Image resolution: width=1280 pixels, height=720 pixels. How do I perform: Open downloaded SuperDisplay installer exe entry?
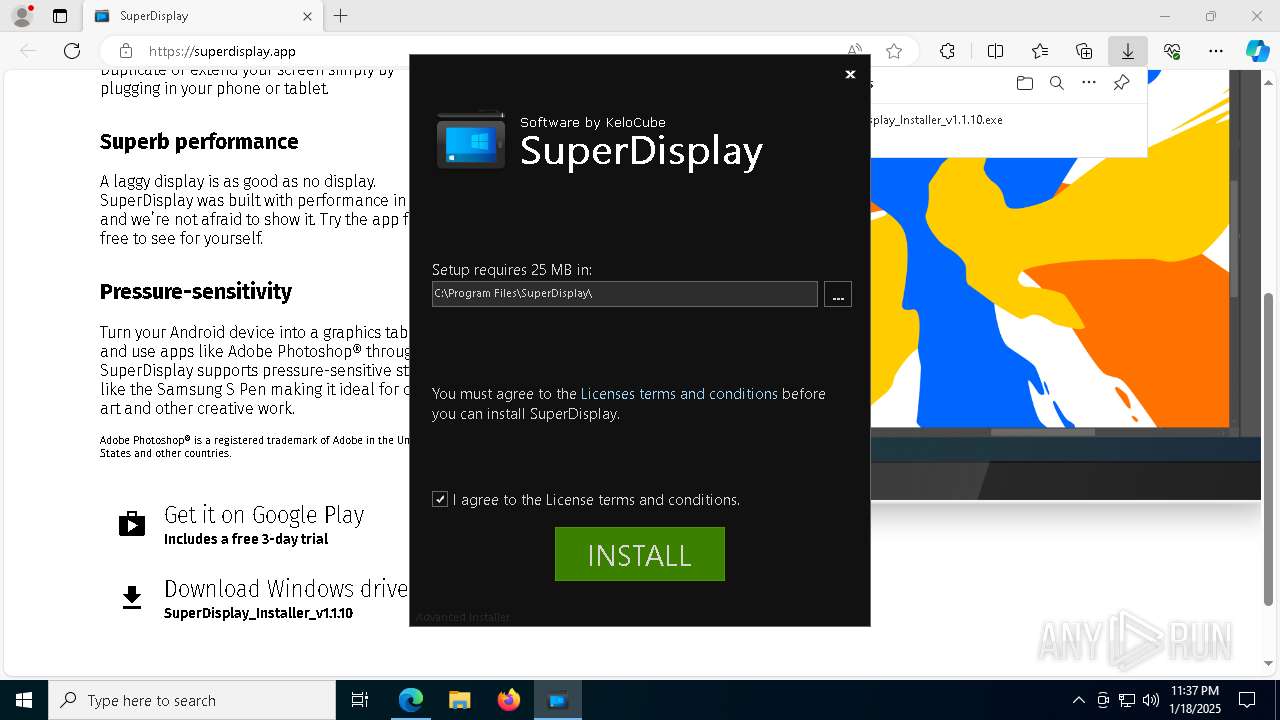click(x=937, y=120)
